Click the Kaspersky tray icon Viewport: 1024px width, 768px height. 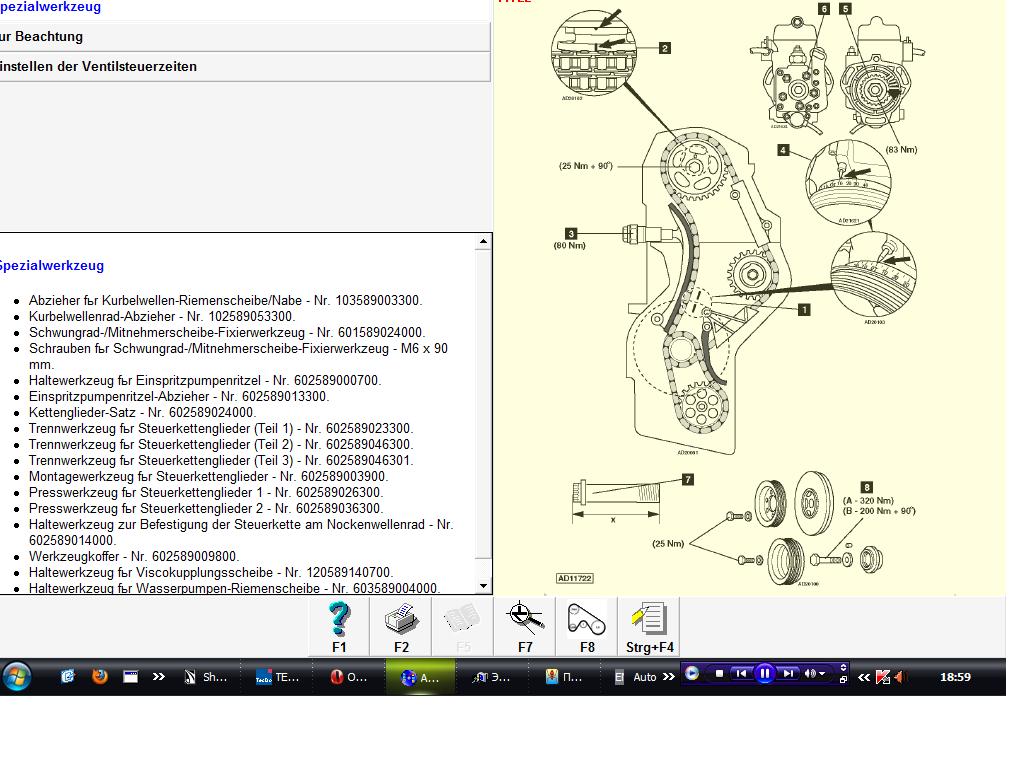click(882, 677)
